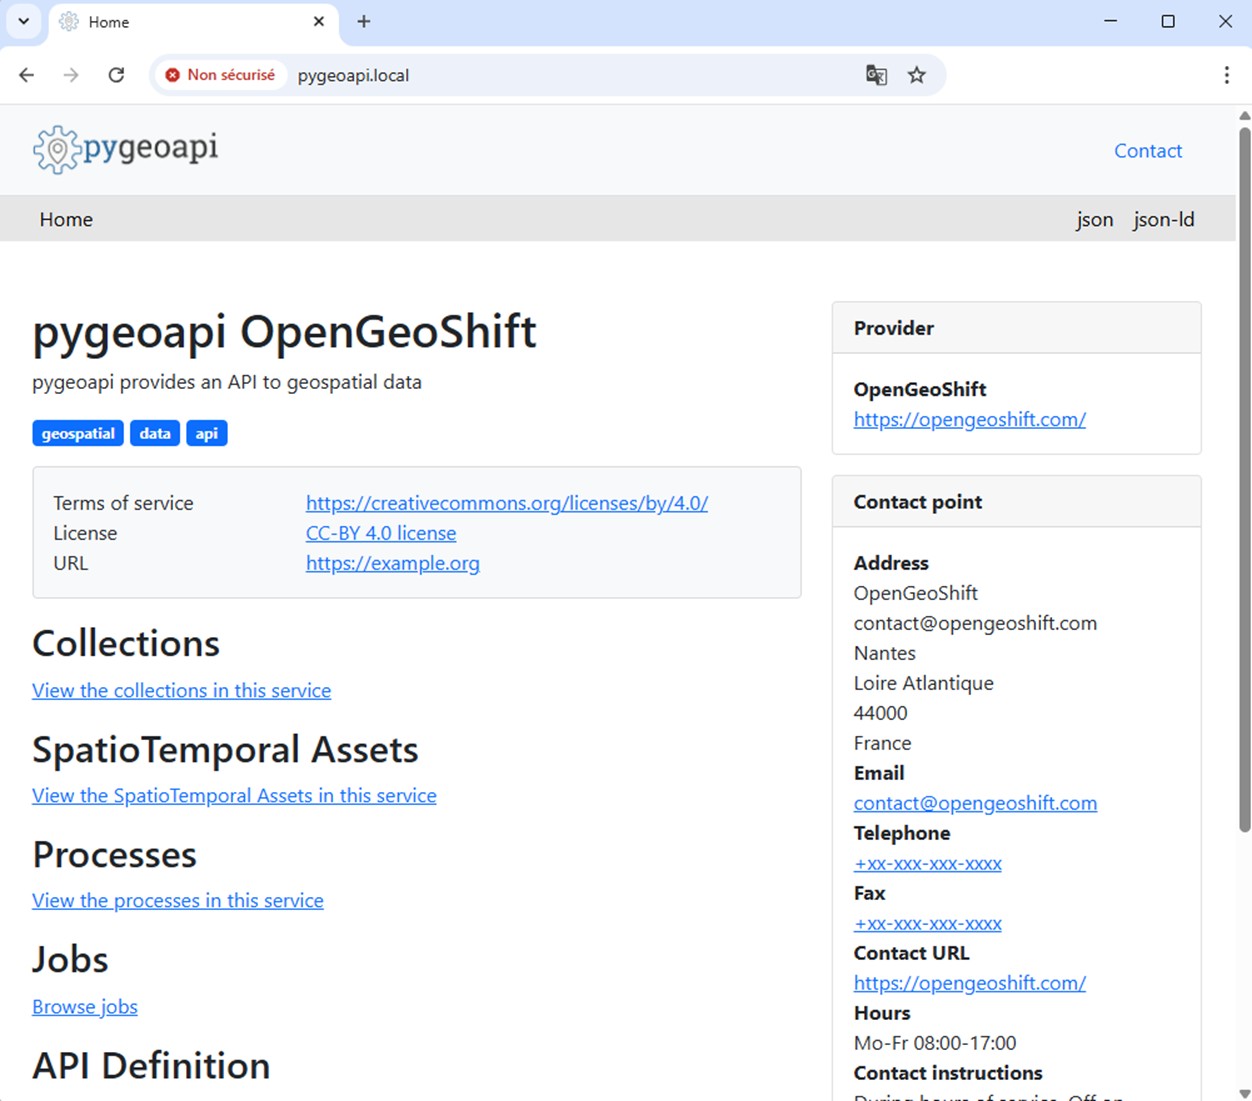
Task: Email contact@opengeoshift.com via its link
Action: pos(975,803)
